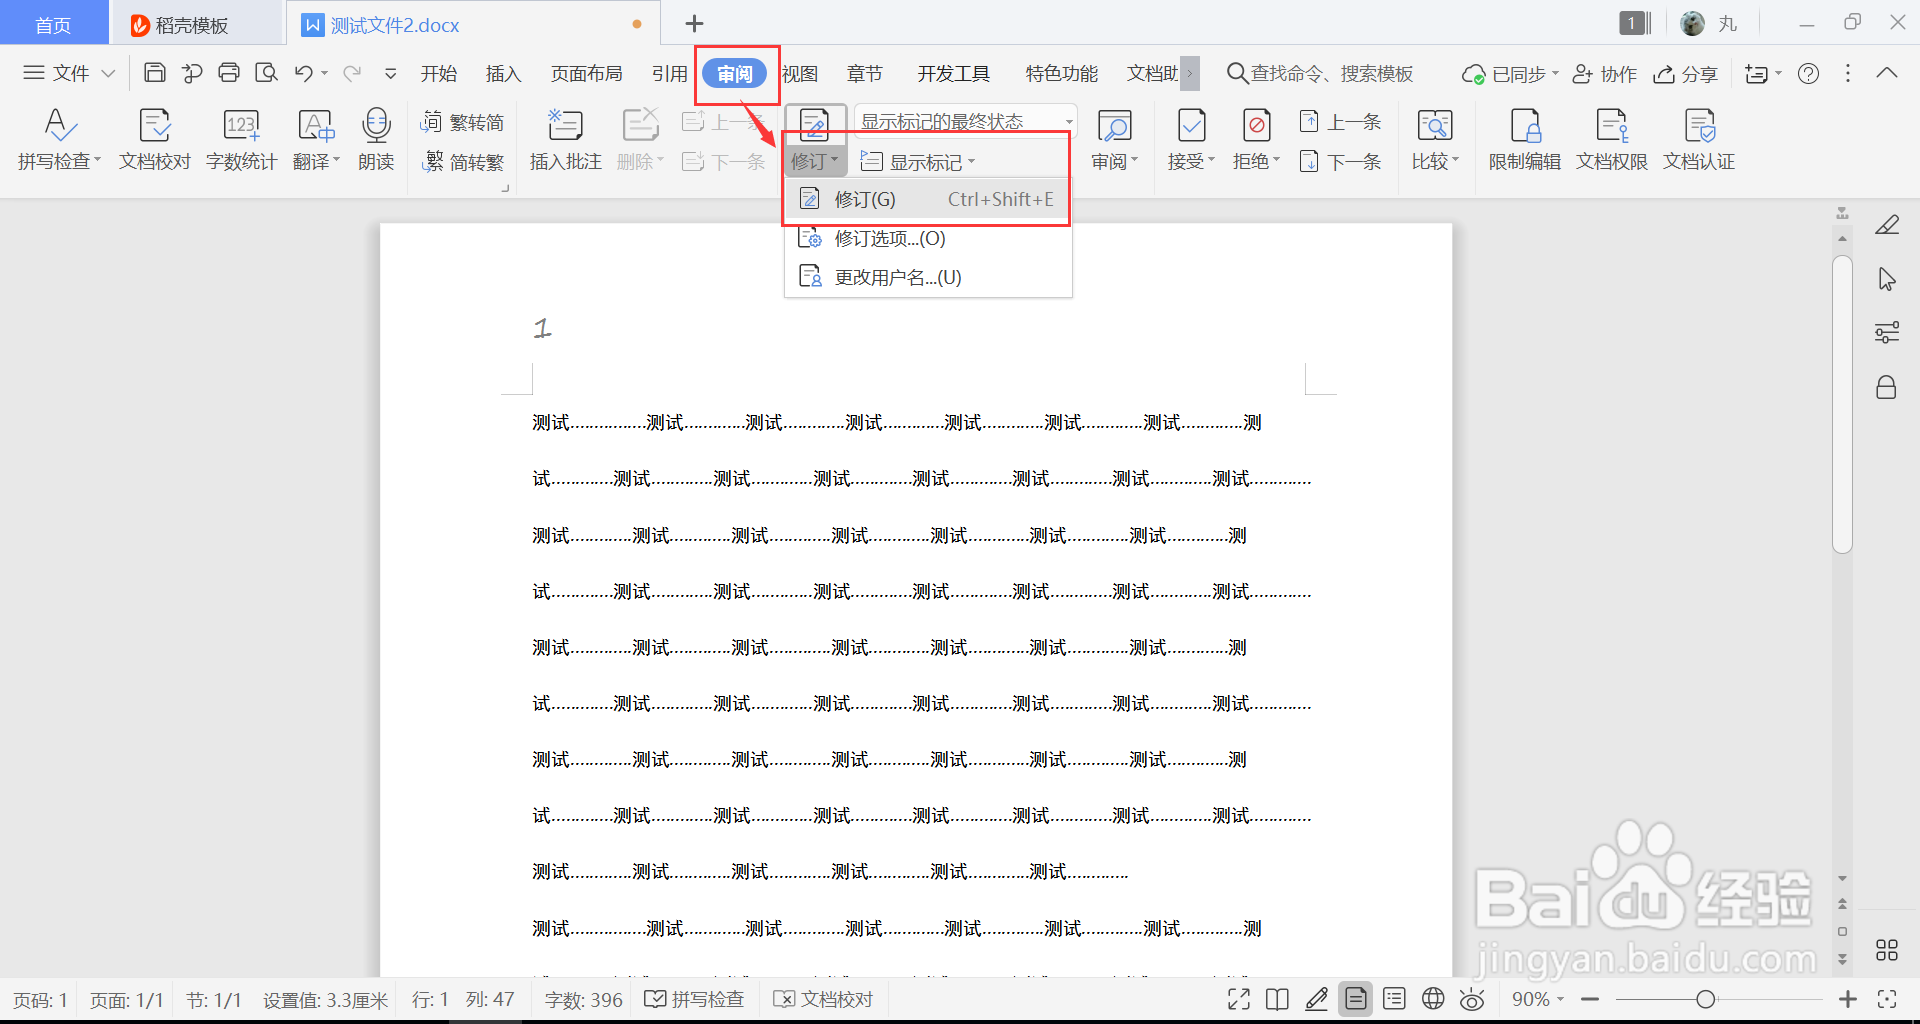Image resolution: width=1920 pixels, height=1024 pixels.
Task: Toggle eye protection mode icon
Action: [1472, 999]
